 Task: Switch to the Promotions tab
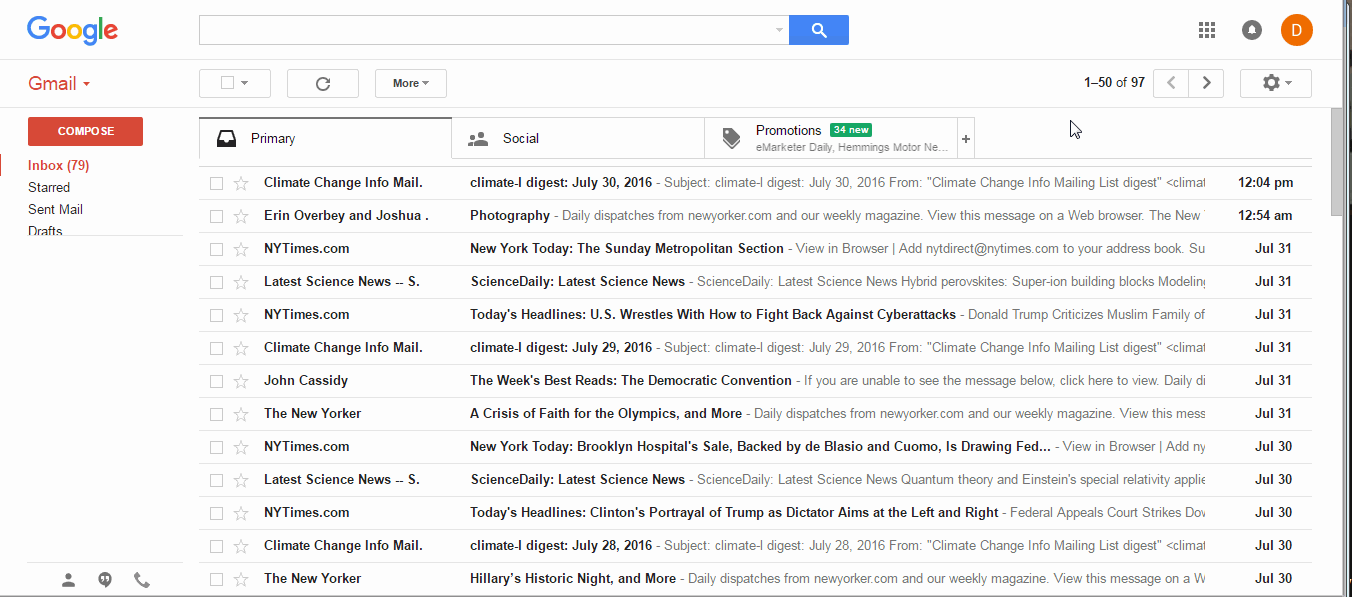tap(831, 139)
